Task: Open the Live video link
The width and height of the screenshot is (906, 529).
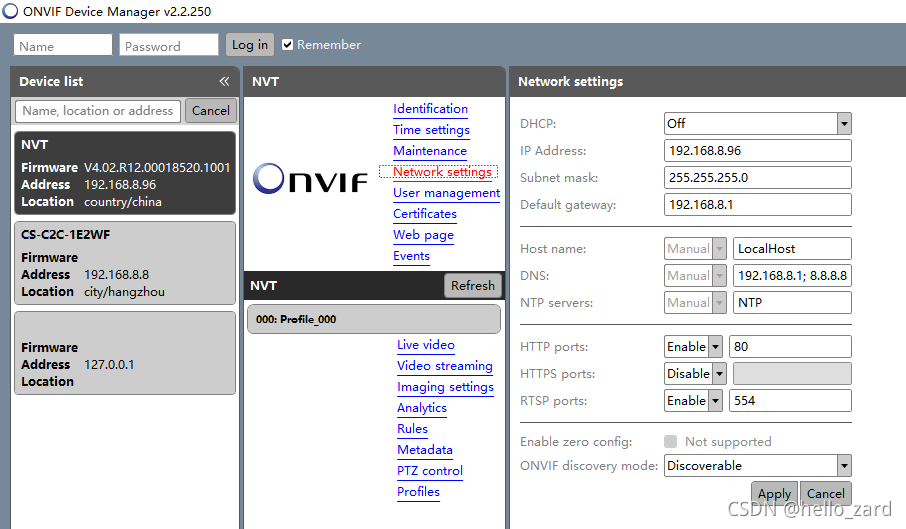Action: click(425, 345)
